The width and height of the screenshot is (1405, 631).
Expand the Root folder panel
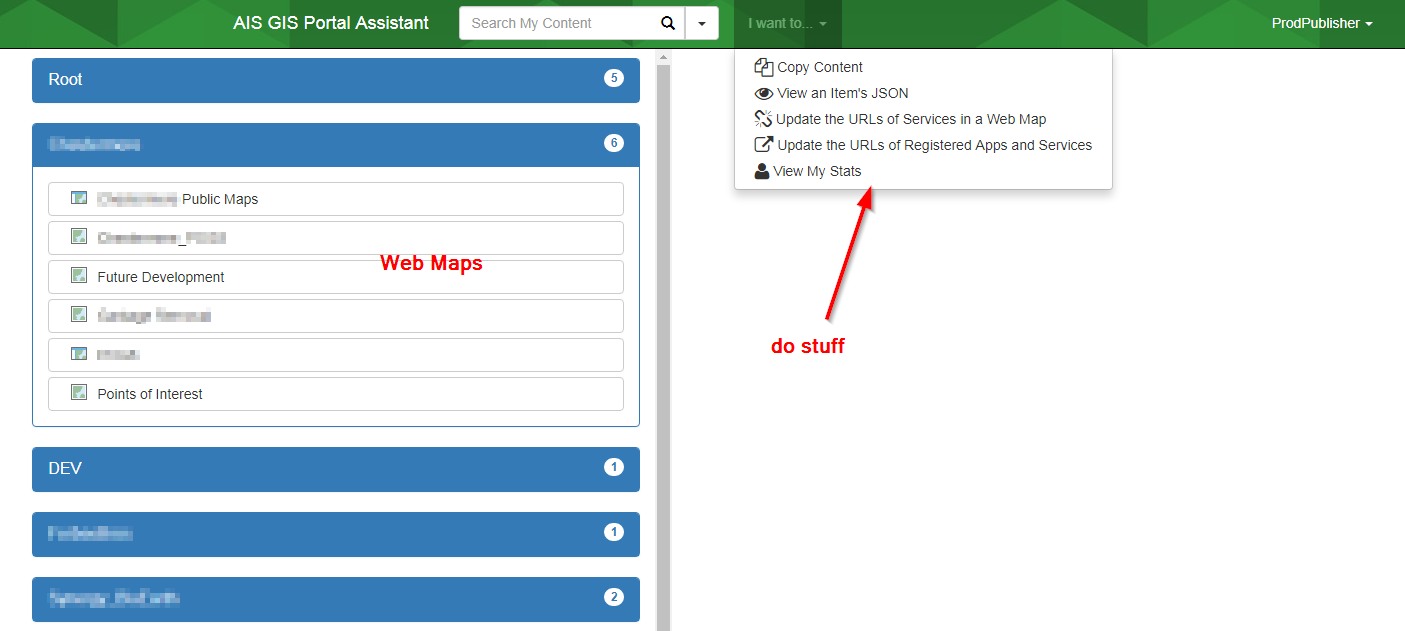(336, 80)
